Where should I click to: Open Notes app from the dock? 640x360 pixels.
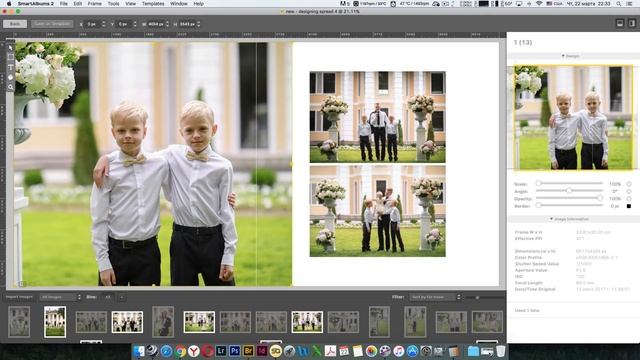click(x=358, y=351)
